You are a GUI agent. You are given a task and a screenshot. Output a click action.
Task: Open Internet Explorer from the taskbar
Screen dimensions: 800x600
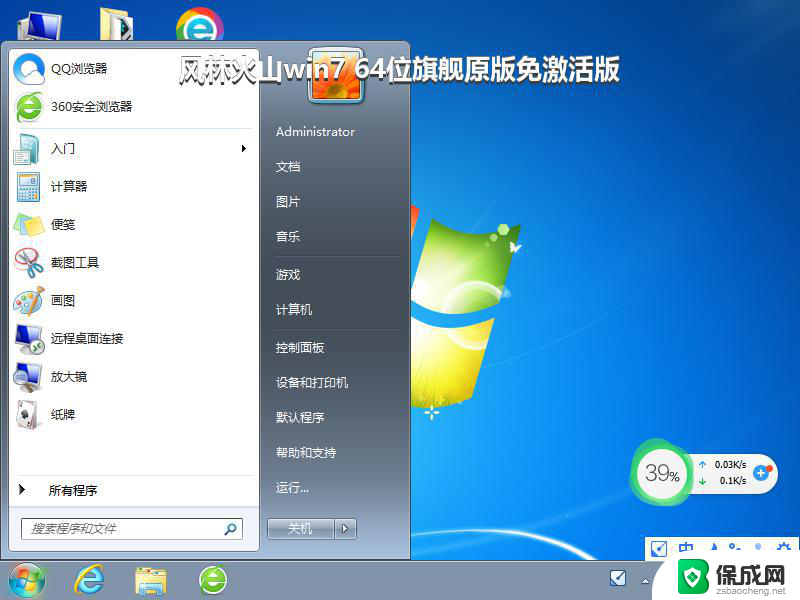tap(89, 581)
